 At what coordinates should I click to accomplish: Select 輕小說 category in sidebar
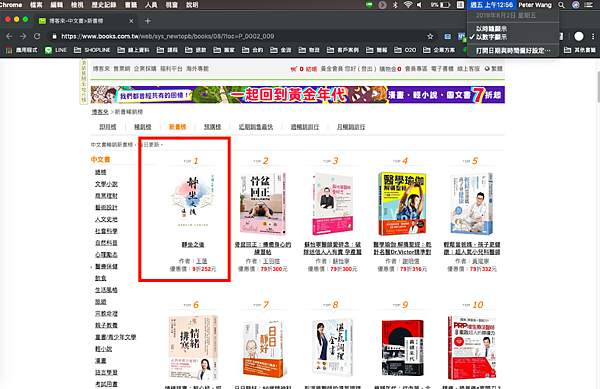tap(103, 349)
